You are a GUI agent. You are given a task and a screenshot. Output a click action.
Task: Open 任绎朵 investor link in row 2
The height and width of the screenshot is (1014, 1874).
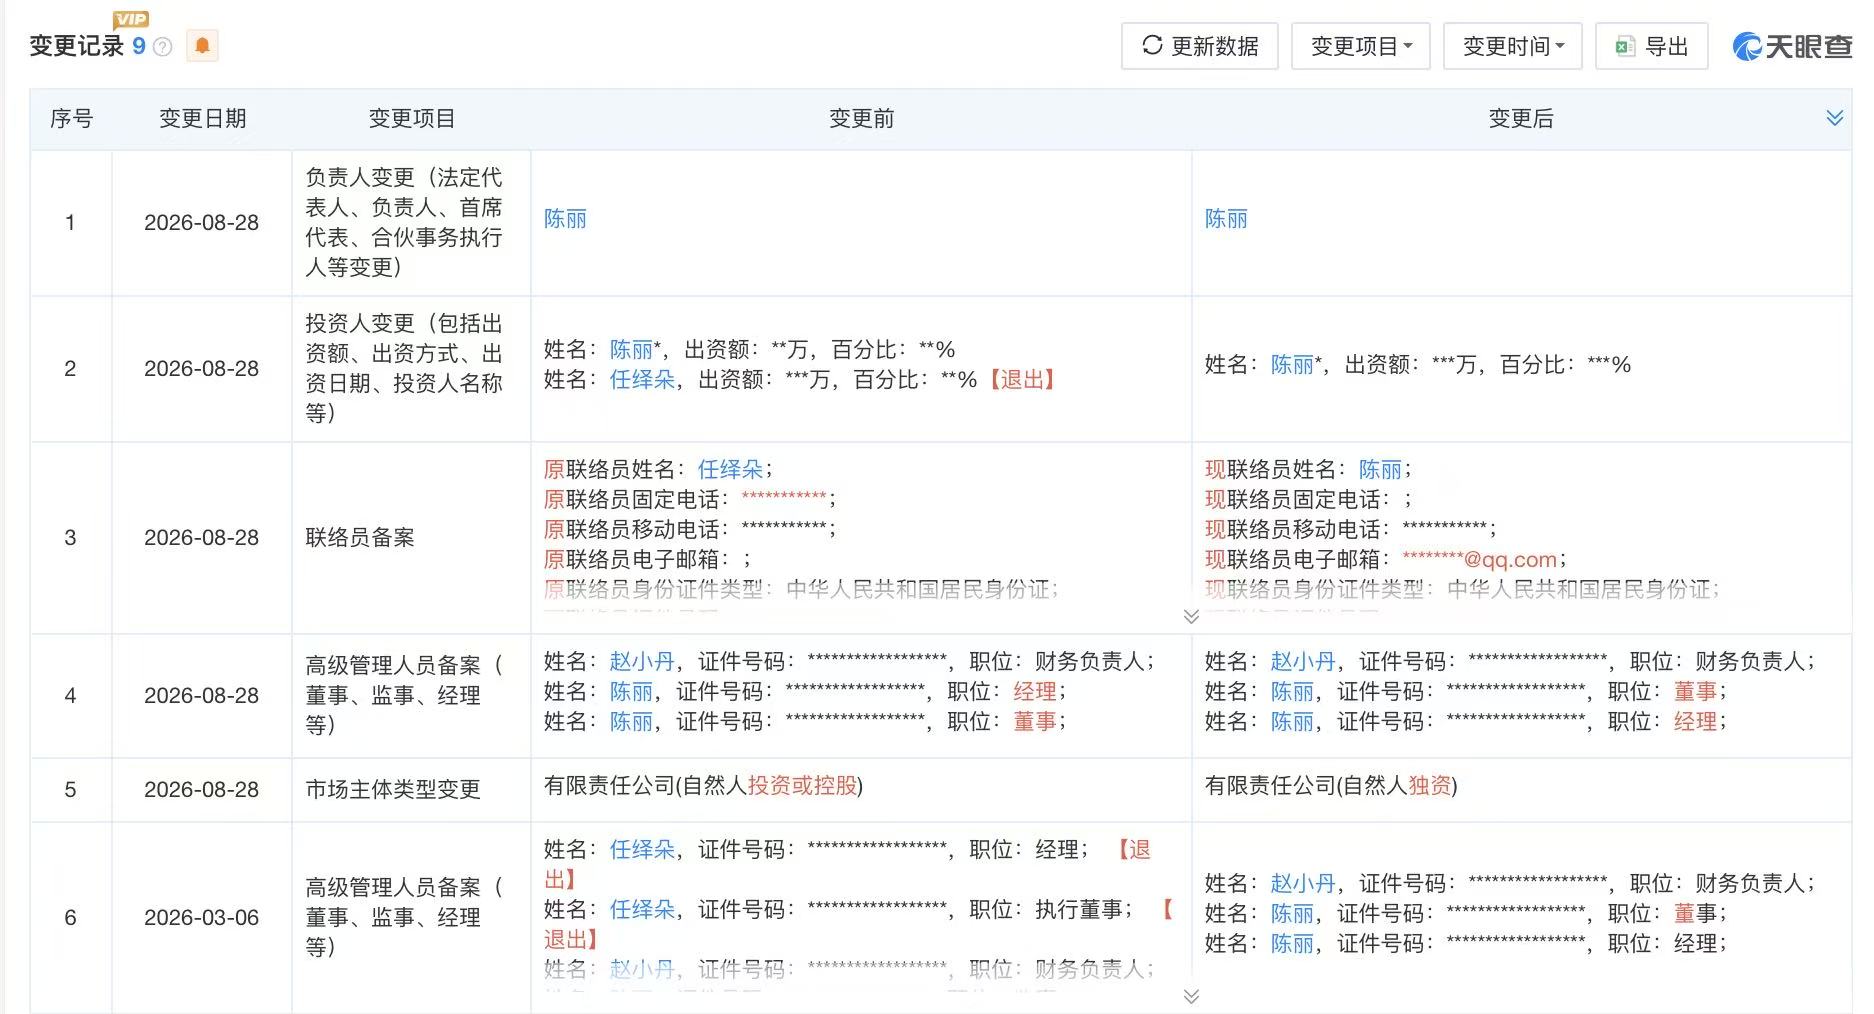tap(642, 380)
